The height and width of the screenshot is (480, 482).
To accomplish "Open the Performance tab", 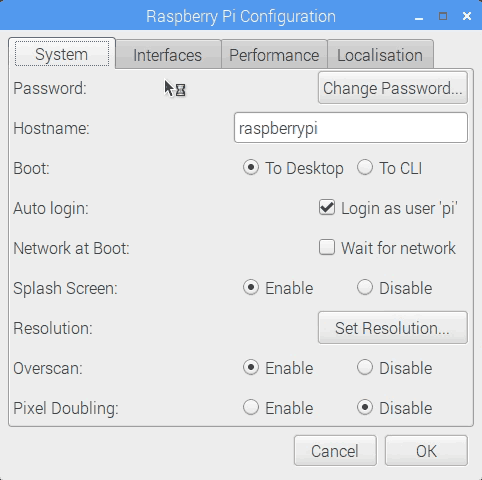I will [x=274, y=55].
